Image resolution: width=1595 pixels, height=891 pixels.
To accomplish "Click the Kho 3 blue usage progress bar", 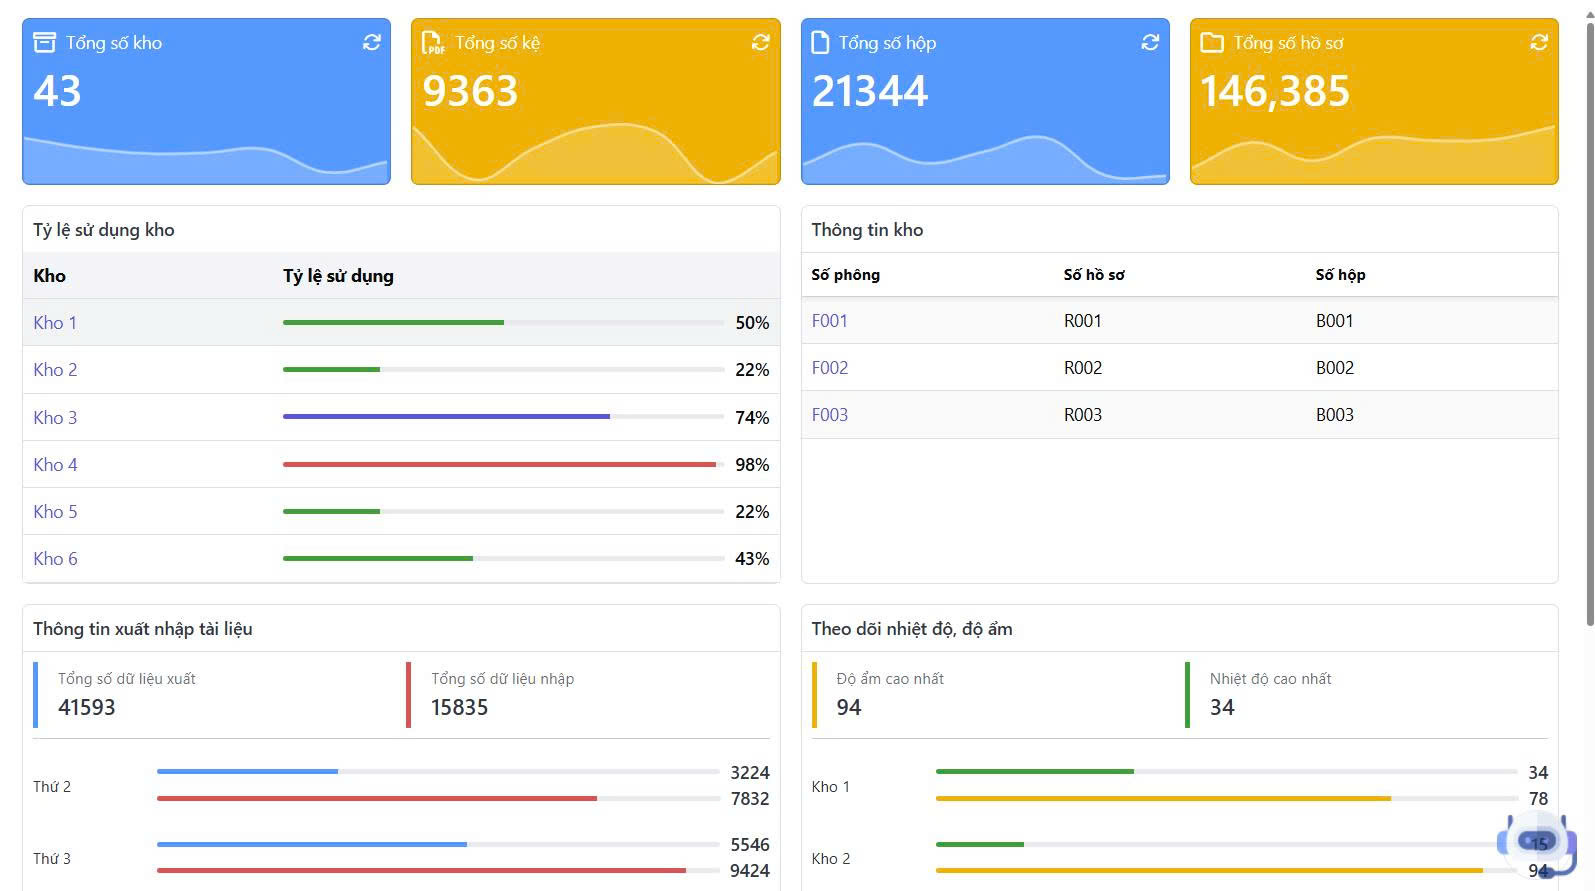I will (446, 417).
